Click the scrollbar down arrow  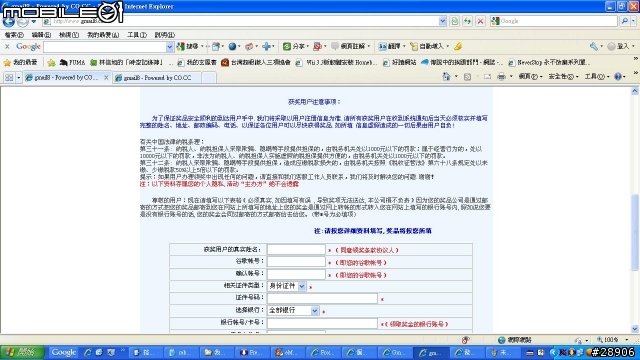coord(635,329)
